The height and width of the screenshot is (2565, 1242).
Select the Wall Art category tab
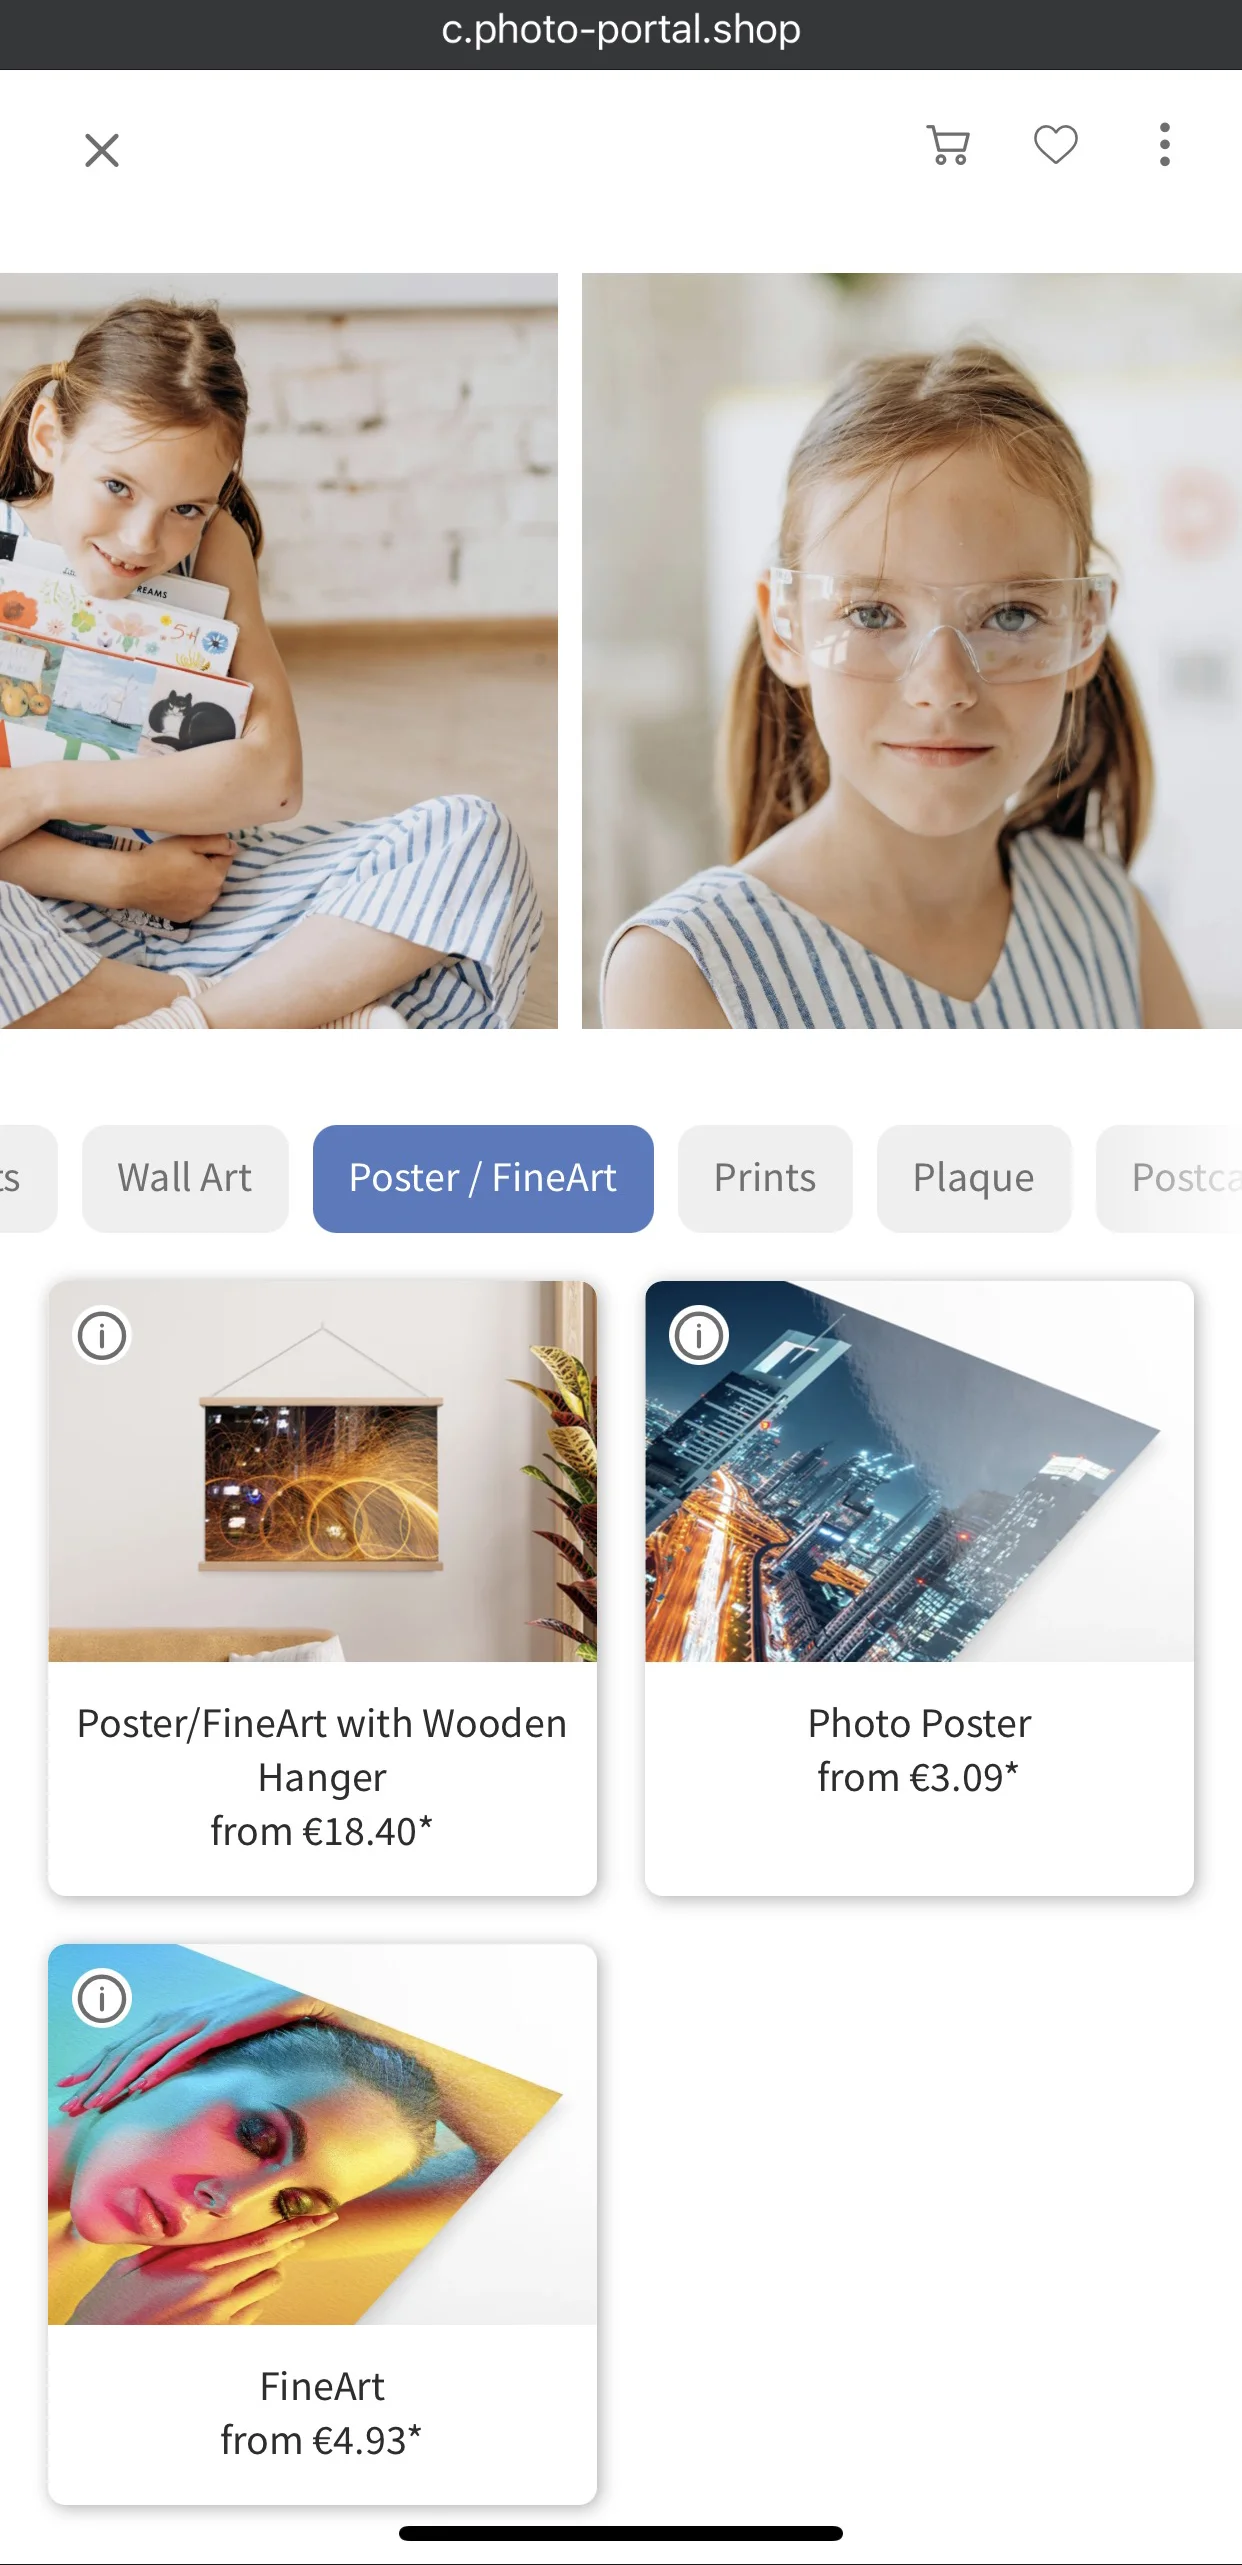185,1178
